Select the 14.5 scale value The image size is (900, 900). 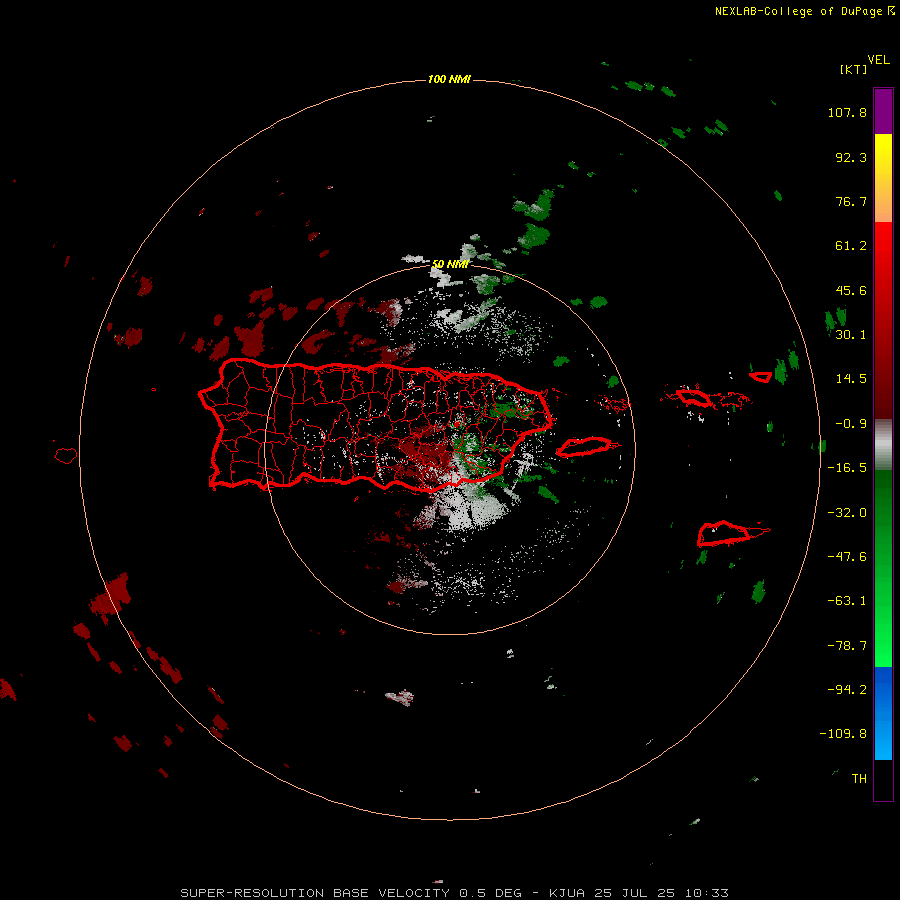point(851,379)
